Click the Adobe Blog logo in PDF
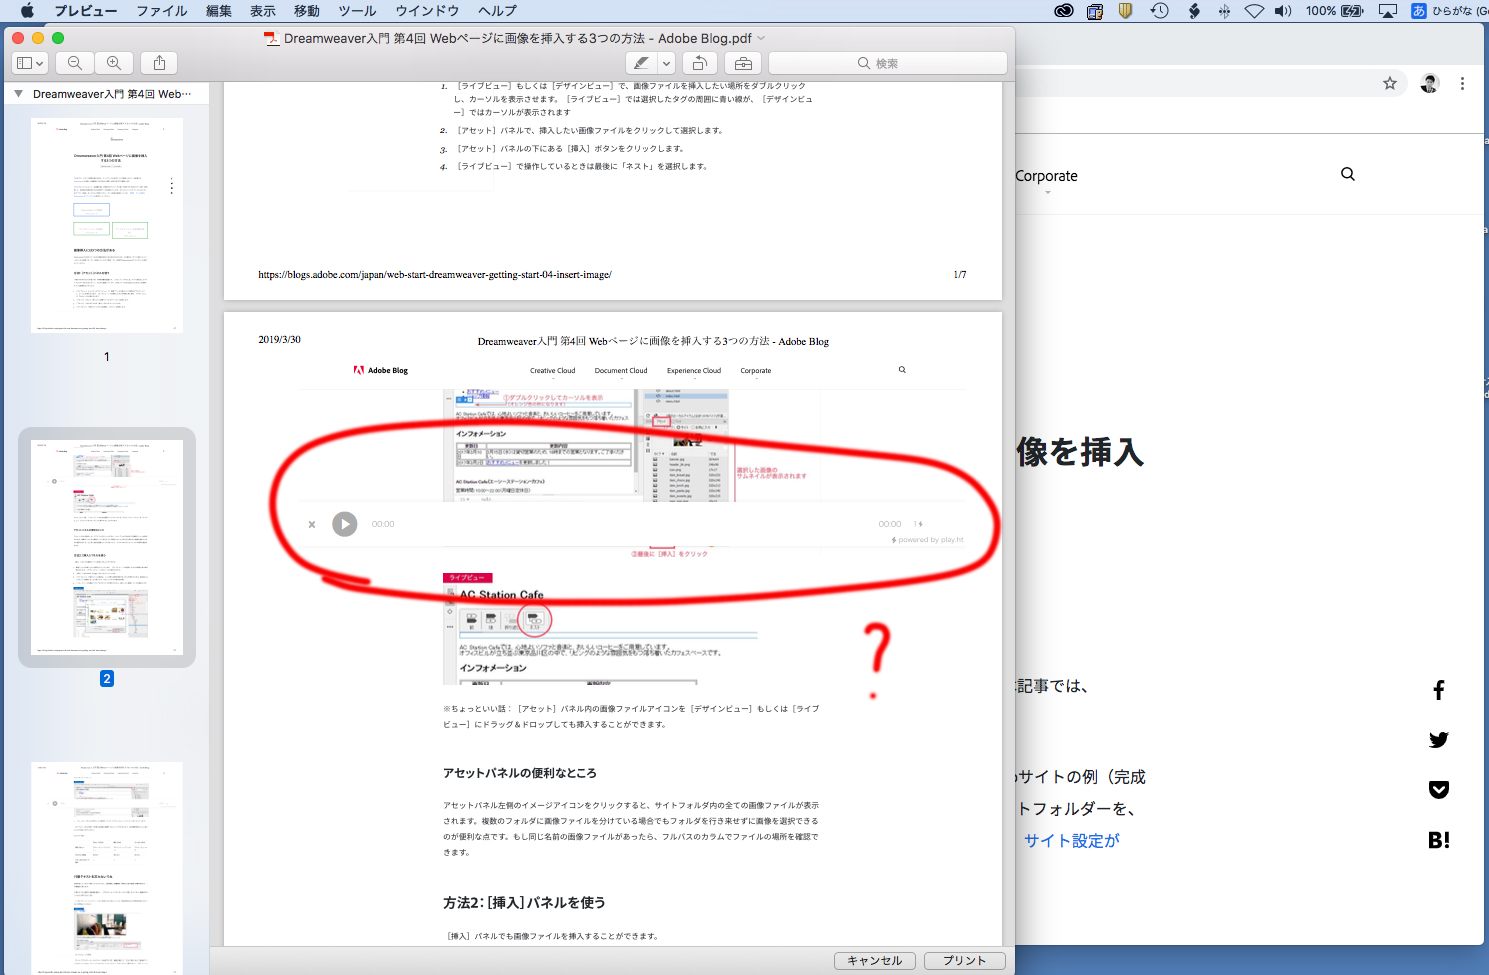The width and height of the screenshot is (1489, 975). [x=381, y=370]
